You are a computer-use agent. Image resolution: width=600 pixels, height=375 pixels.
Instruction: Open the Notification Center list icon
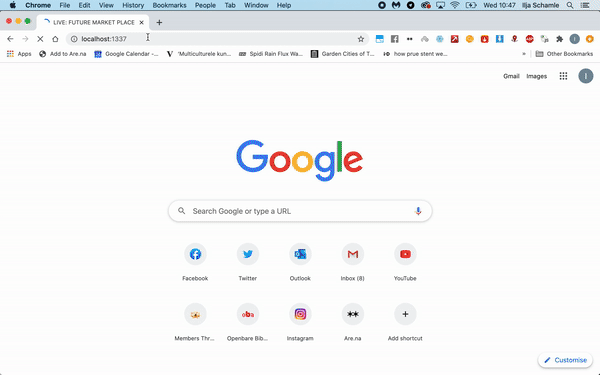pos(585,5)
